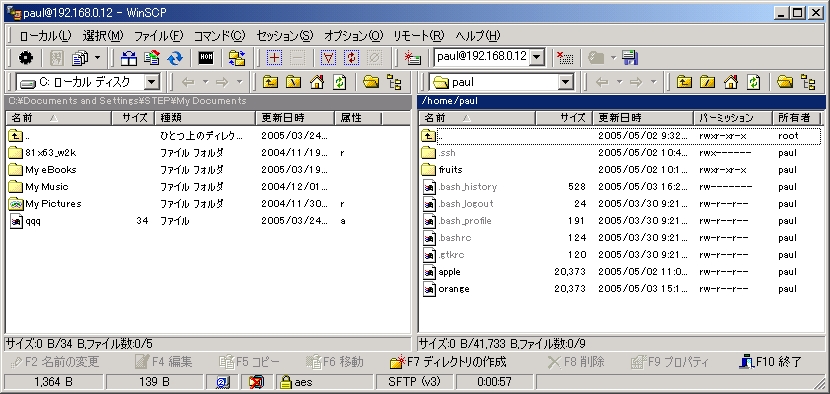Refresh the local panel with the green arrows icon

[339, 82]
